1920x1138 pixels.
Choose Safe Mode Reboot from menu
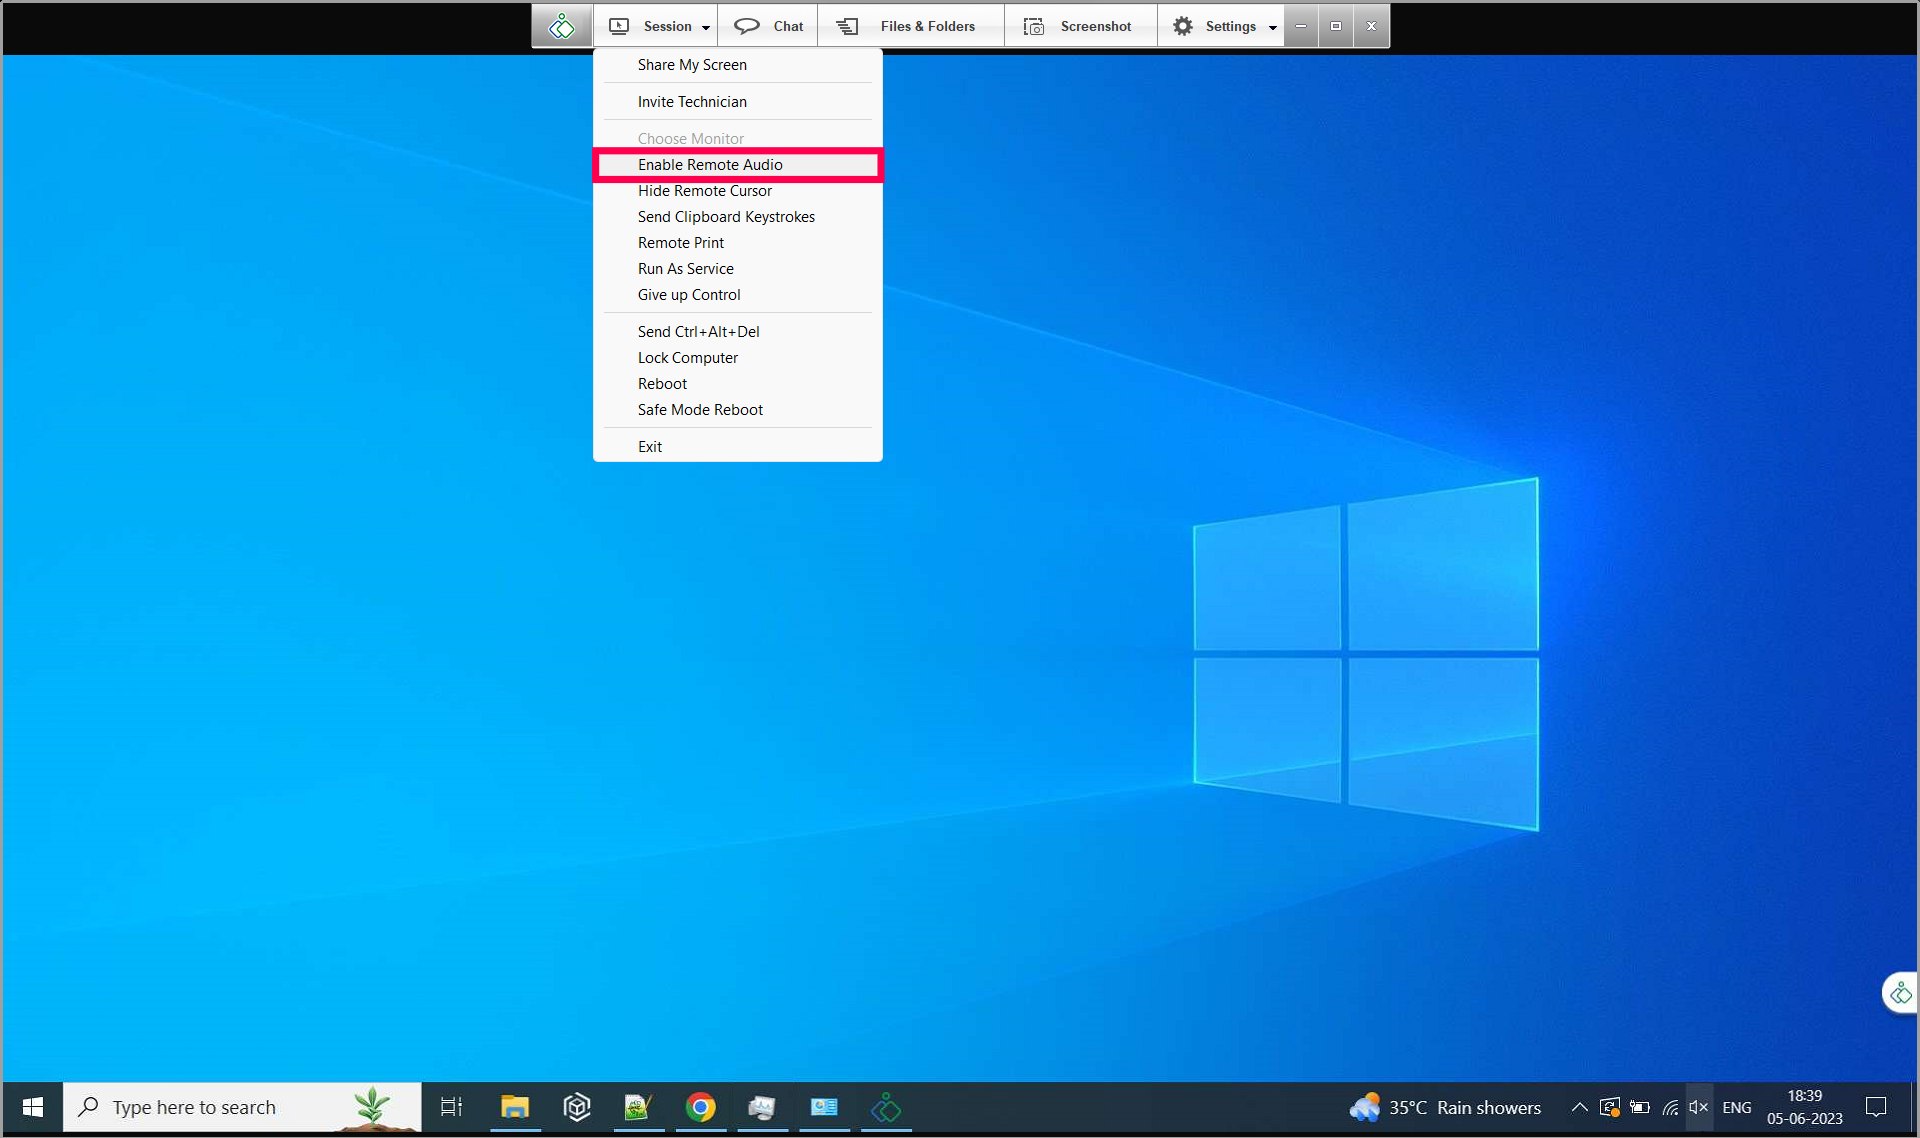[700, 410]
